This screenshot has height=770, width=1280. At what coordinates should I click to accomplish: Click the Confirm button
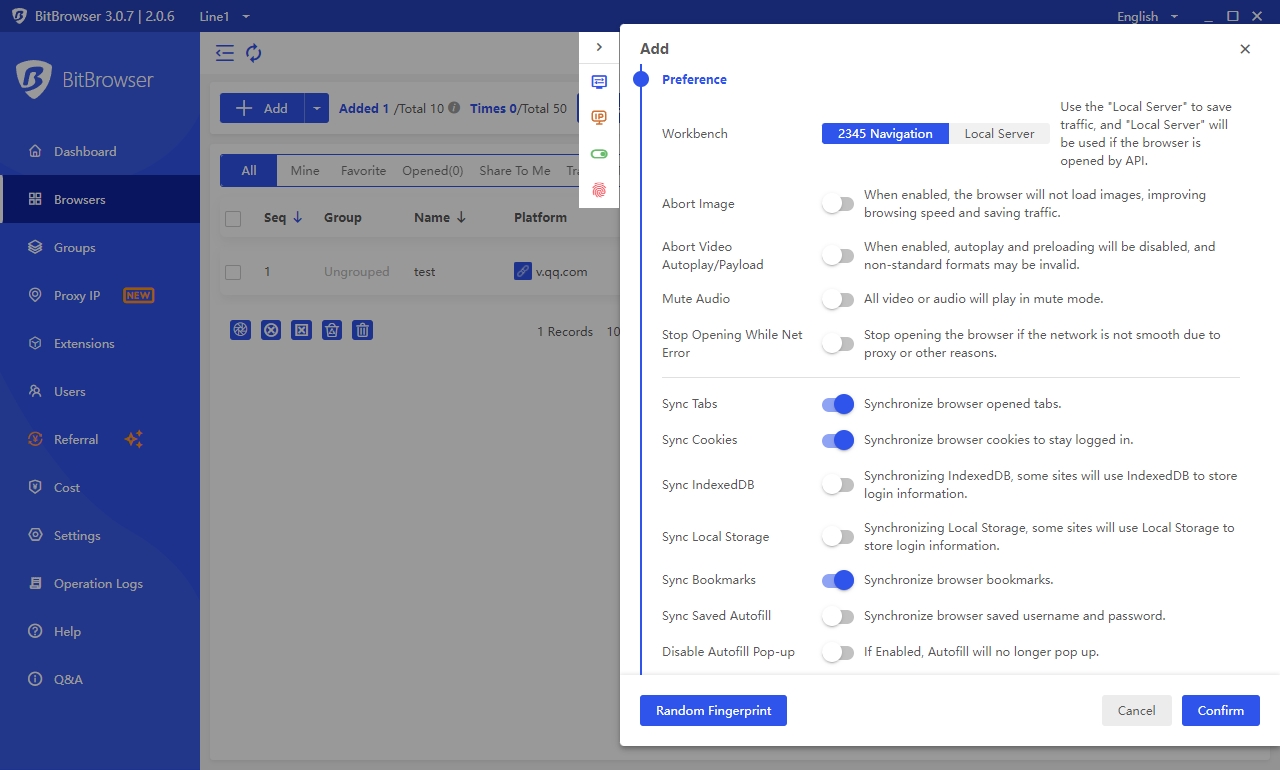click(1221, 710)
